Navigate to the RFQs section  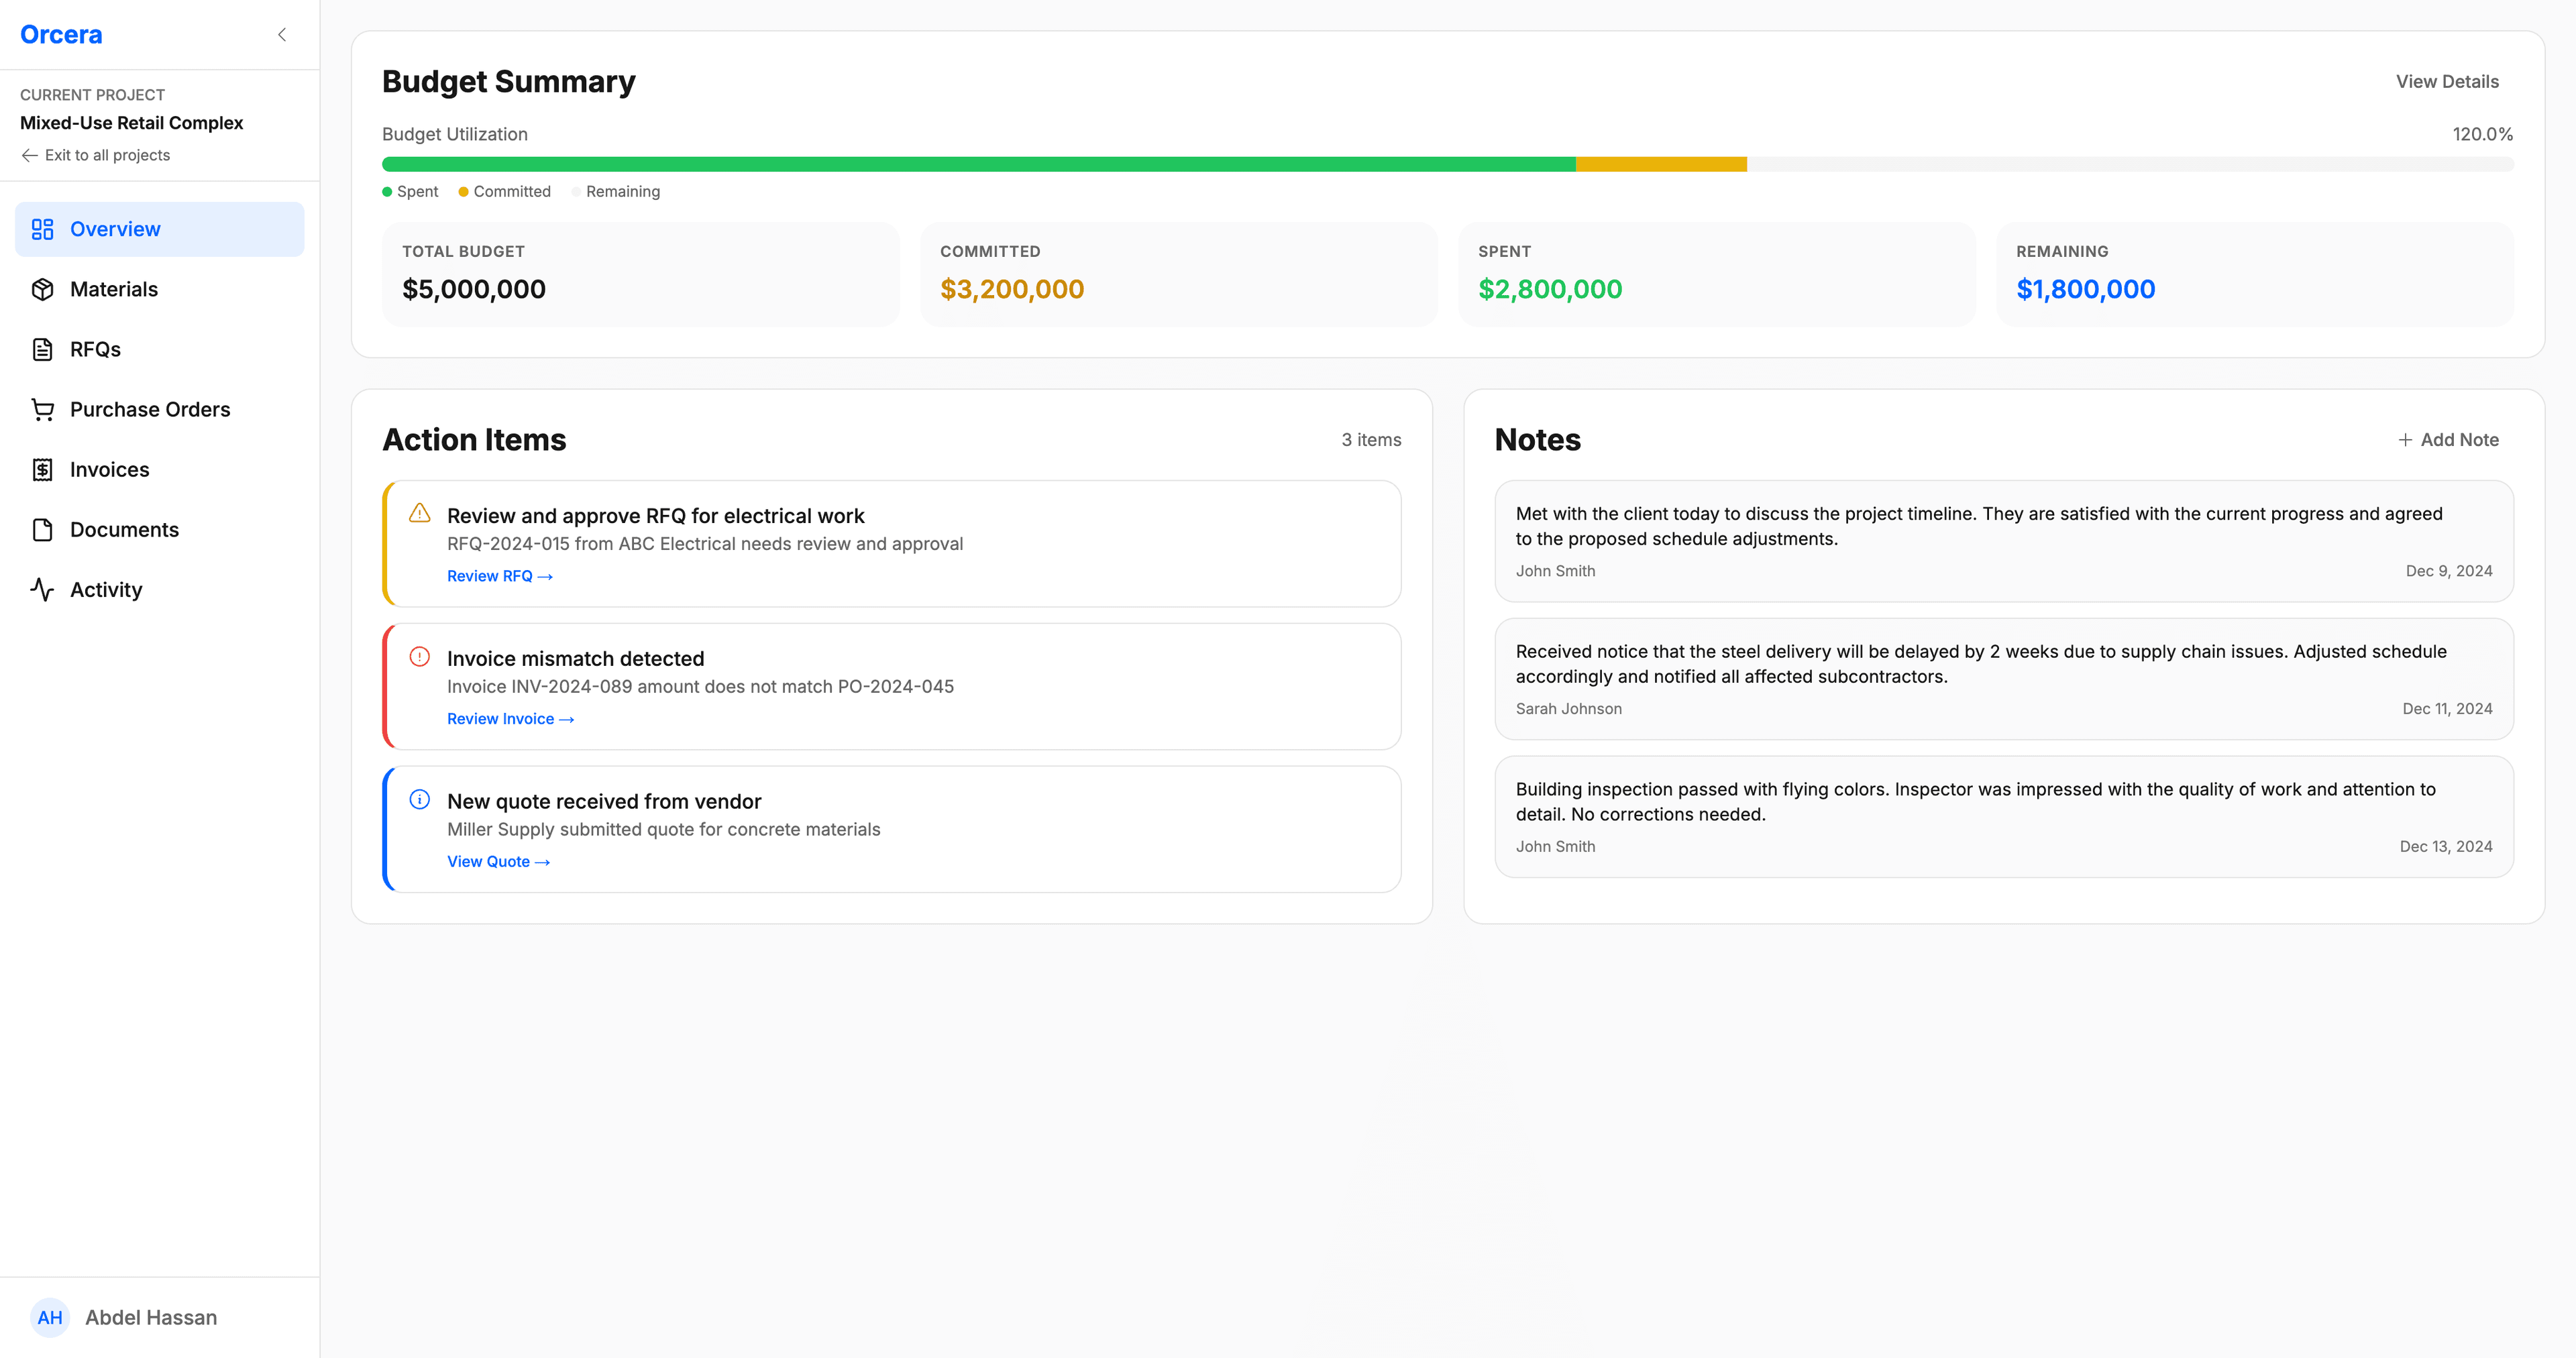pos(96,349)
